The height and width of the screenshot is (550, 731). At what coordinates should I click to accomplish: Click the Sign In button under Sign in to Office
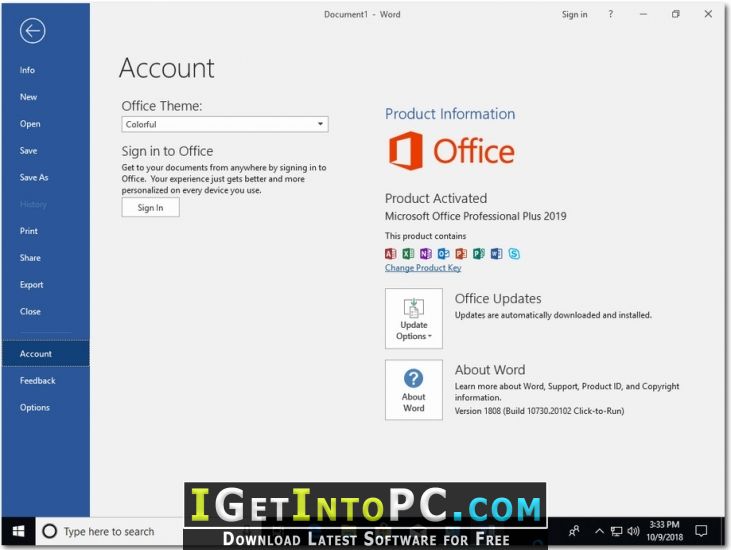pyautogui.click(x=150, y=207)
